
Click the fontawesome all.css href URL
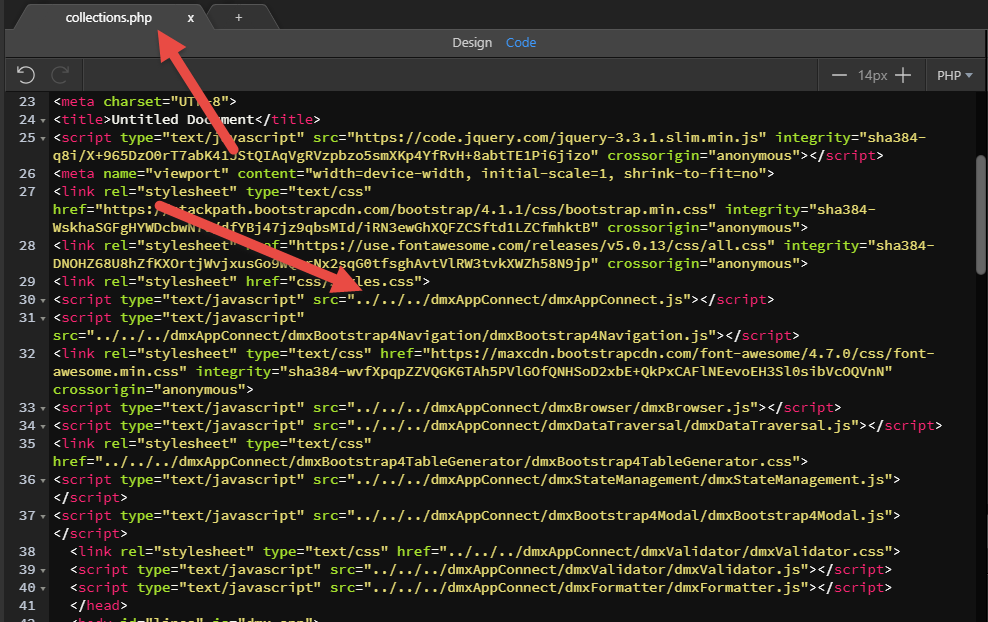[x=531, y=246]
